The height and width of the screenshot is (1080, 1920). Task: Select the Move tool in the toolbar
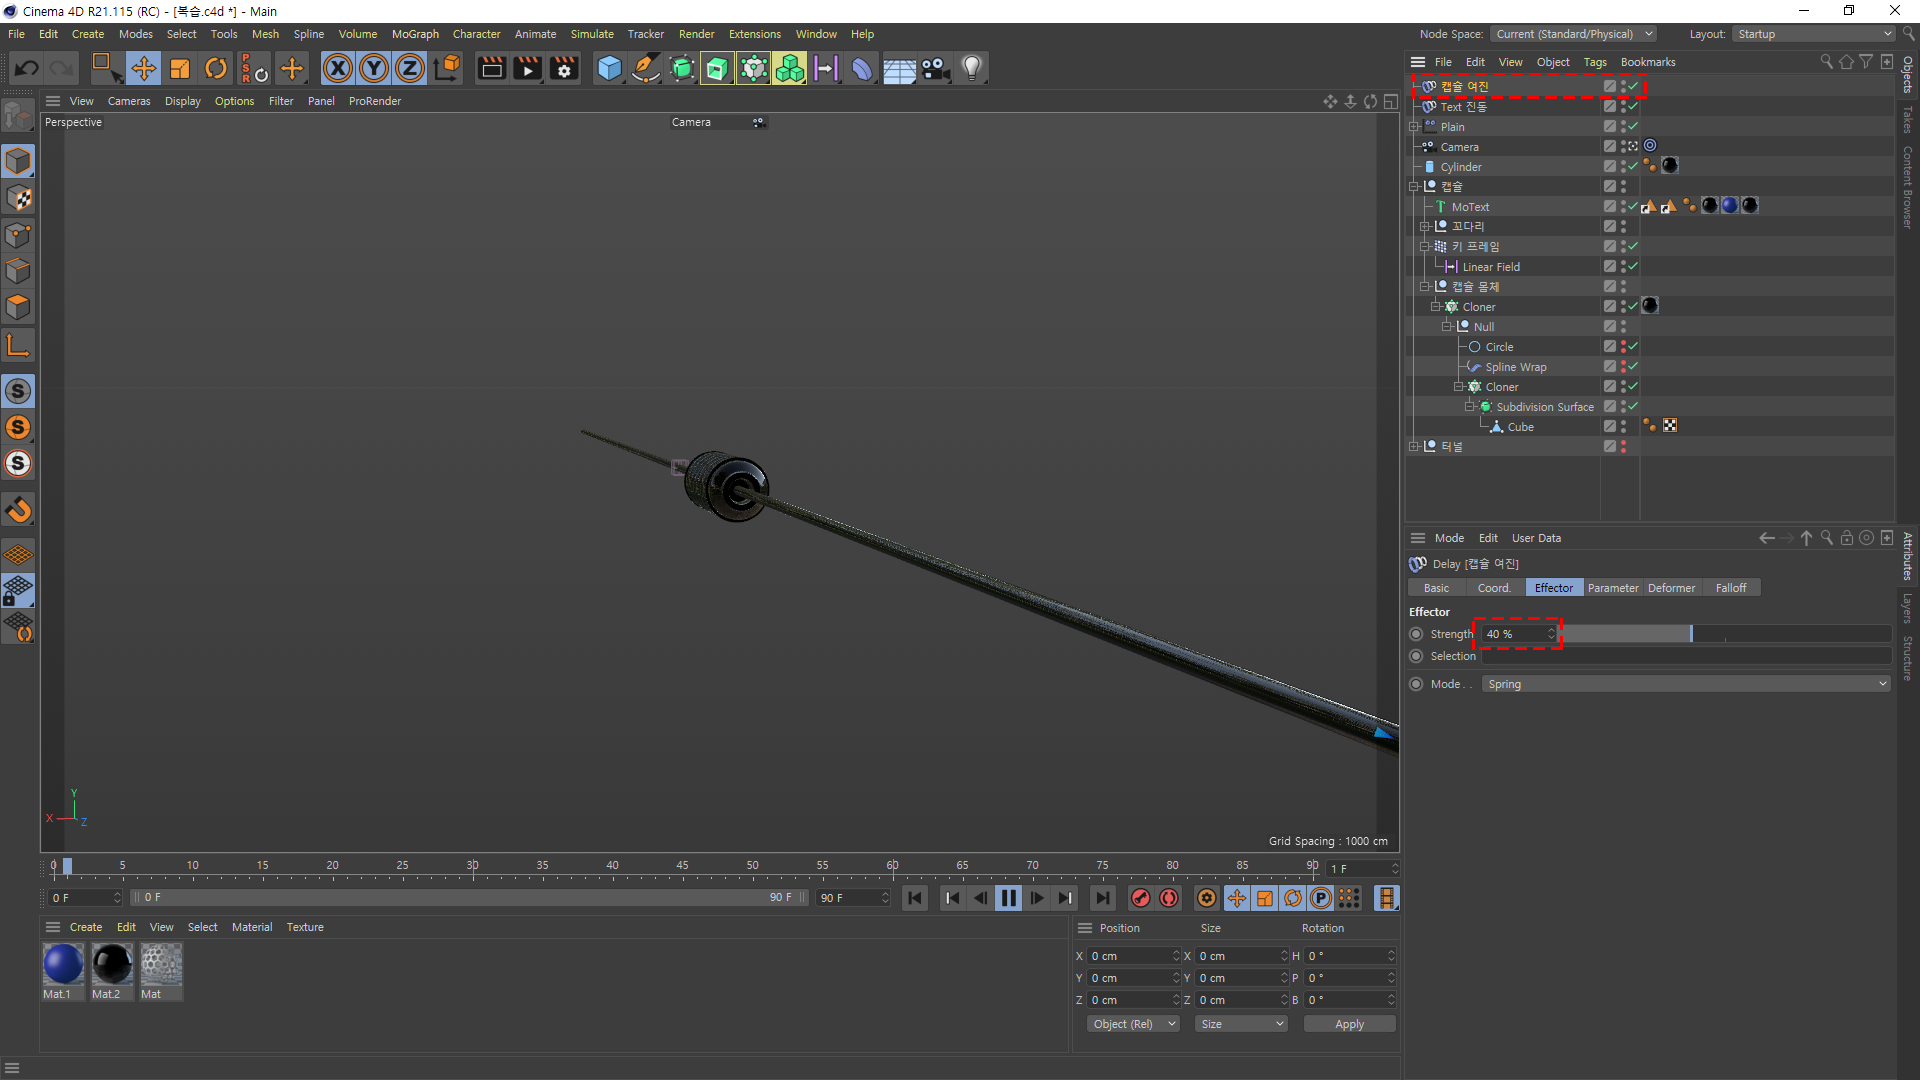pyautogui.click(x=143, y=68)
